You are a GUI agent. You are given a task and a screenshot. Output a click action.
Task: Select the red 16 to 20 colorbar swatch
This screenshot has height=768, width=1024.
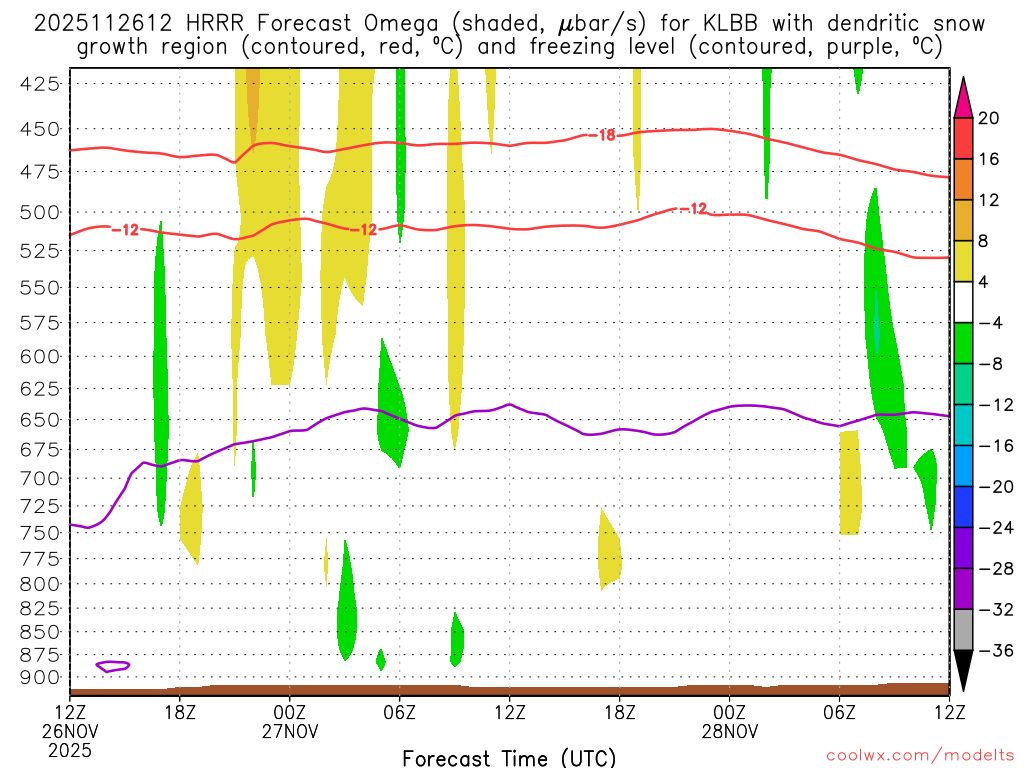tap(963, 138)
